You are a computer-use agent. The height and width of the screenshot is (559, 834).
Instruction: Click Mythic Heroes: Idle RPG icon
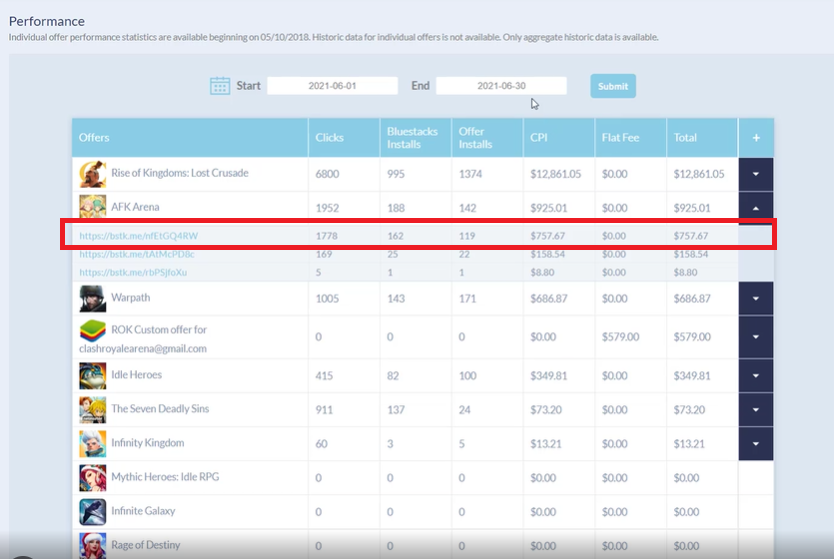pyautogui.click(x=93, y=478)
